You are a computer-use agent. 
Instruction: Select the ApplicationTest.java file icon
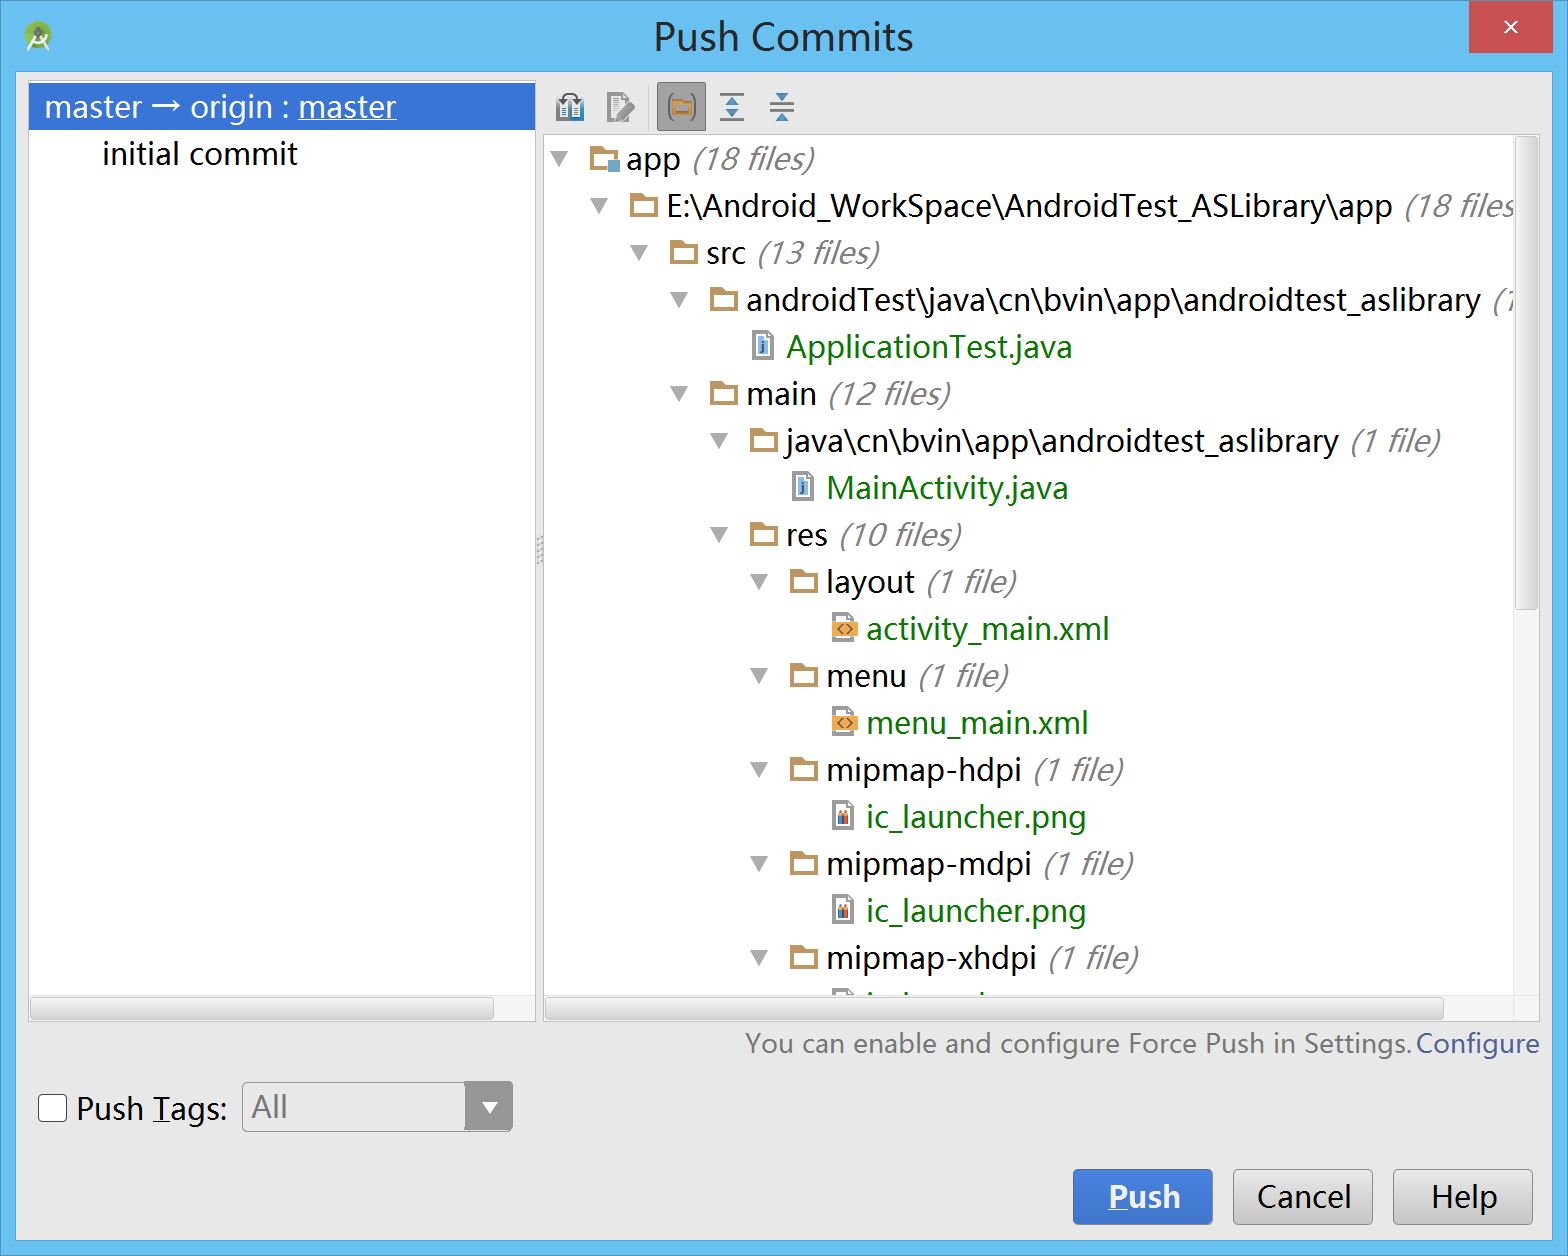(x=763, y=346)
